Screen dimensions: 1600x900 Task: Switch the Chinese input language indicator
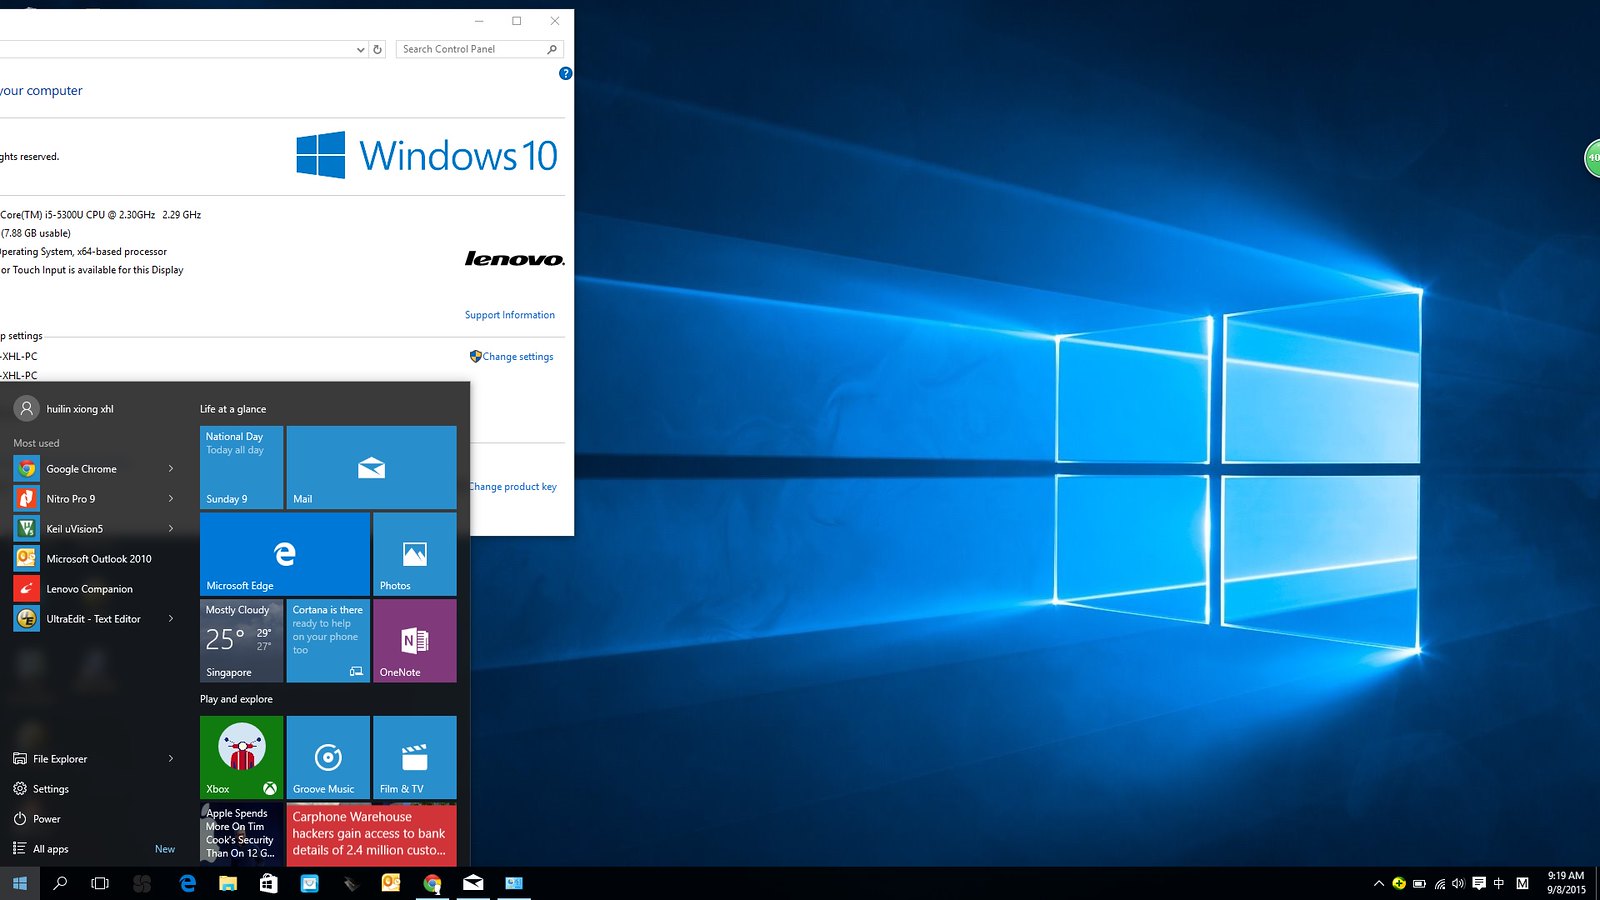click(x=1499, y=883)
